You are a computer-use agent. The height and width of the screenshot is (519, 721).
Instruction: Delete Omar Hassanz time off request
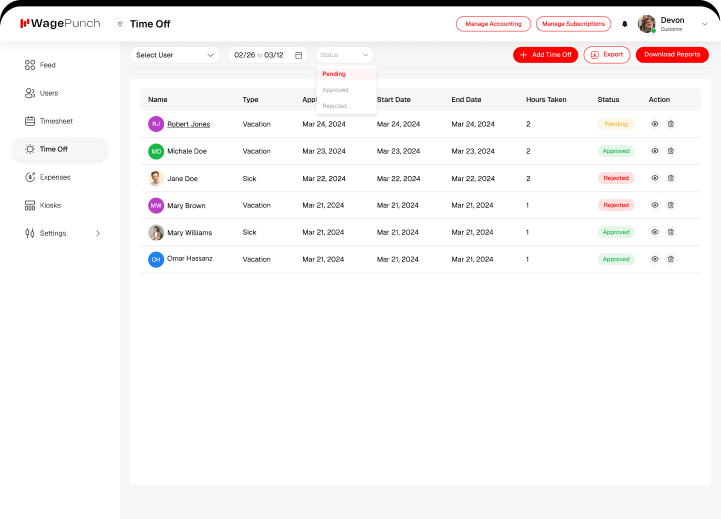pos(670,259)
